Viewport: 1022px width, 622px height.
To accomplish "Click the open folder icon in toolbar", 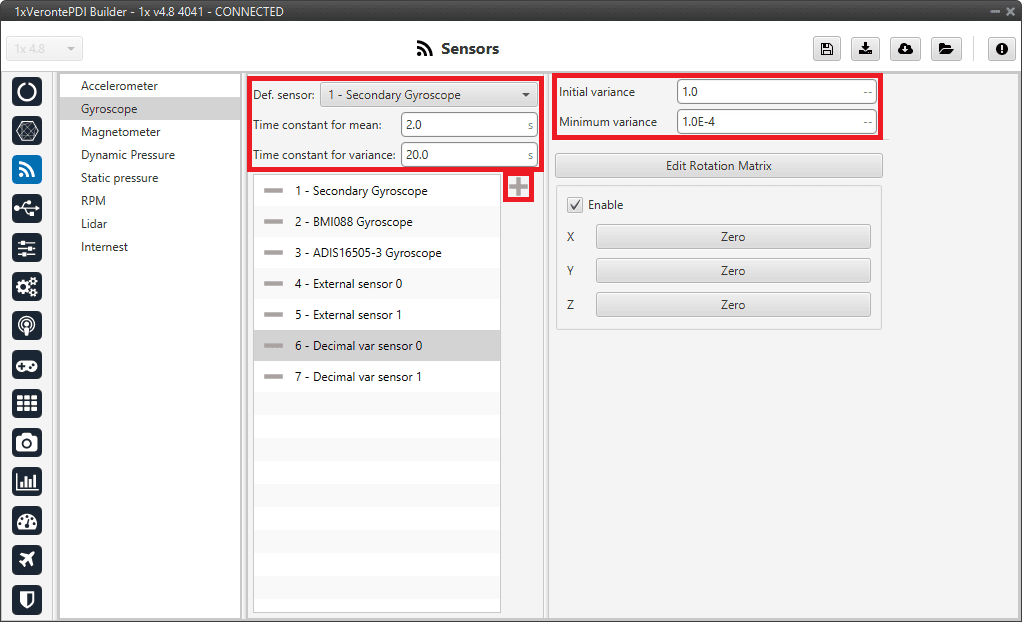I will tap(945, 49).
